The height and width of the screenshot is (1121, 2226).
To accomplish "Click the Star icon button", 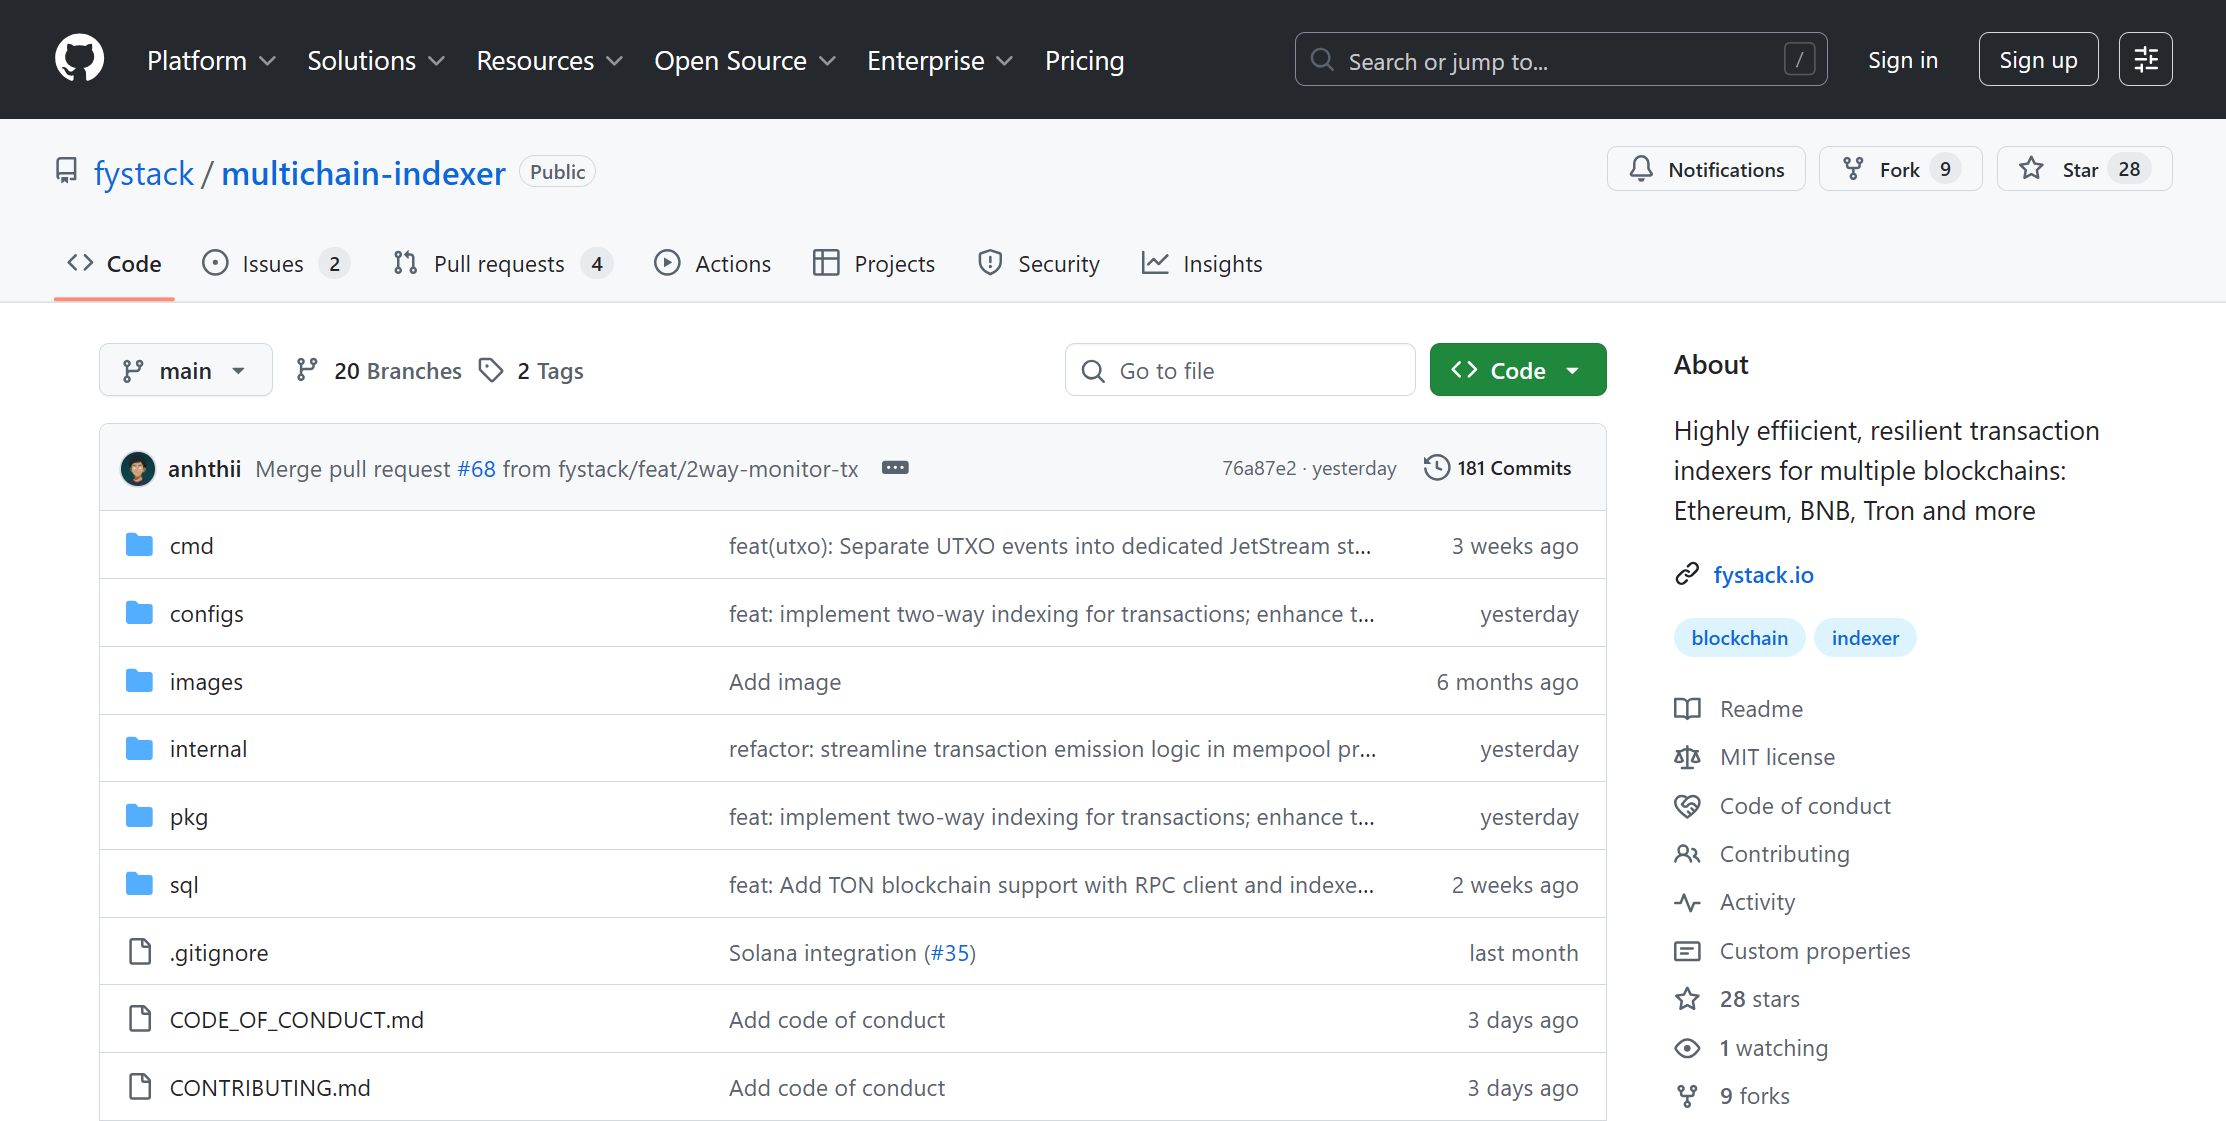I will [2031, 169].
